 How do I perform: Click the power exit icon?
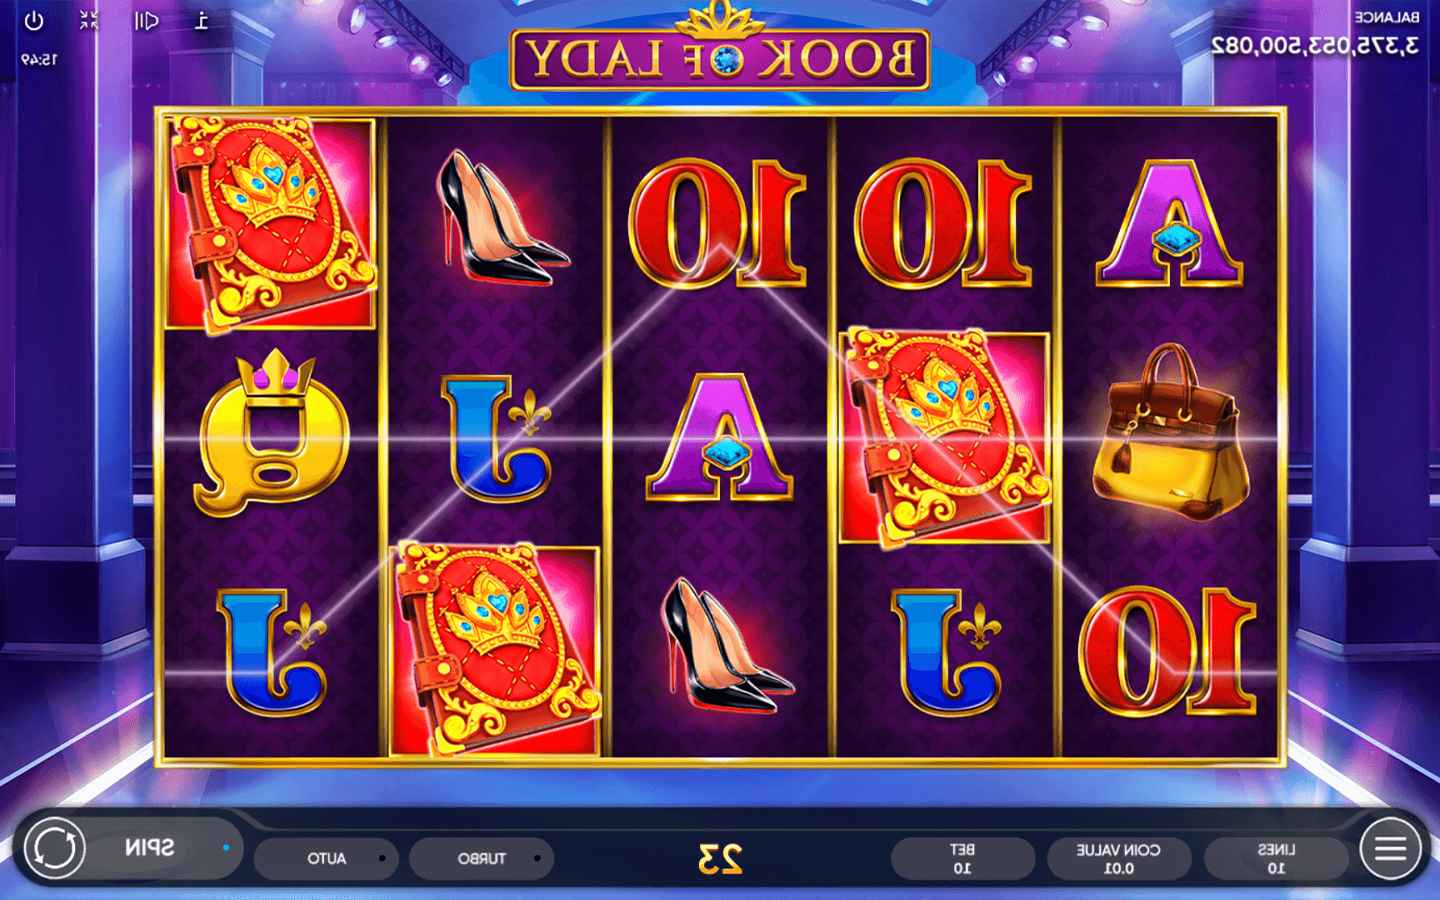tap(33, 20)
